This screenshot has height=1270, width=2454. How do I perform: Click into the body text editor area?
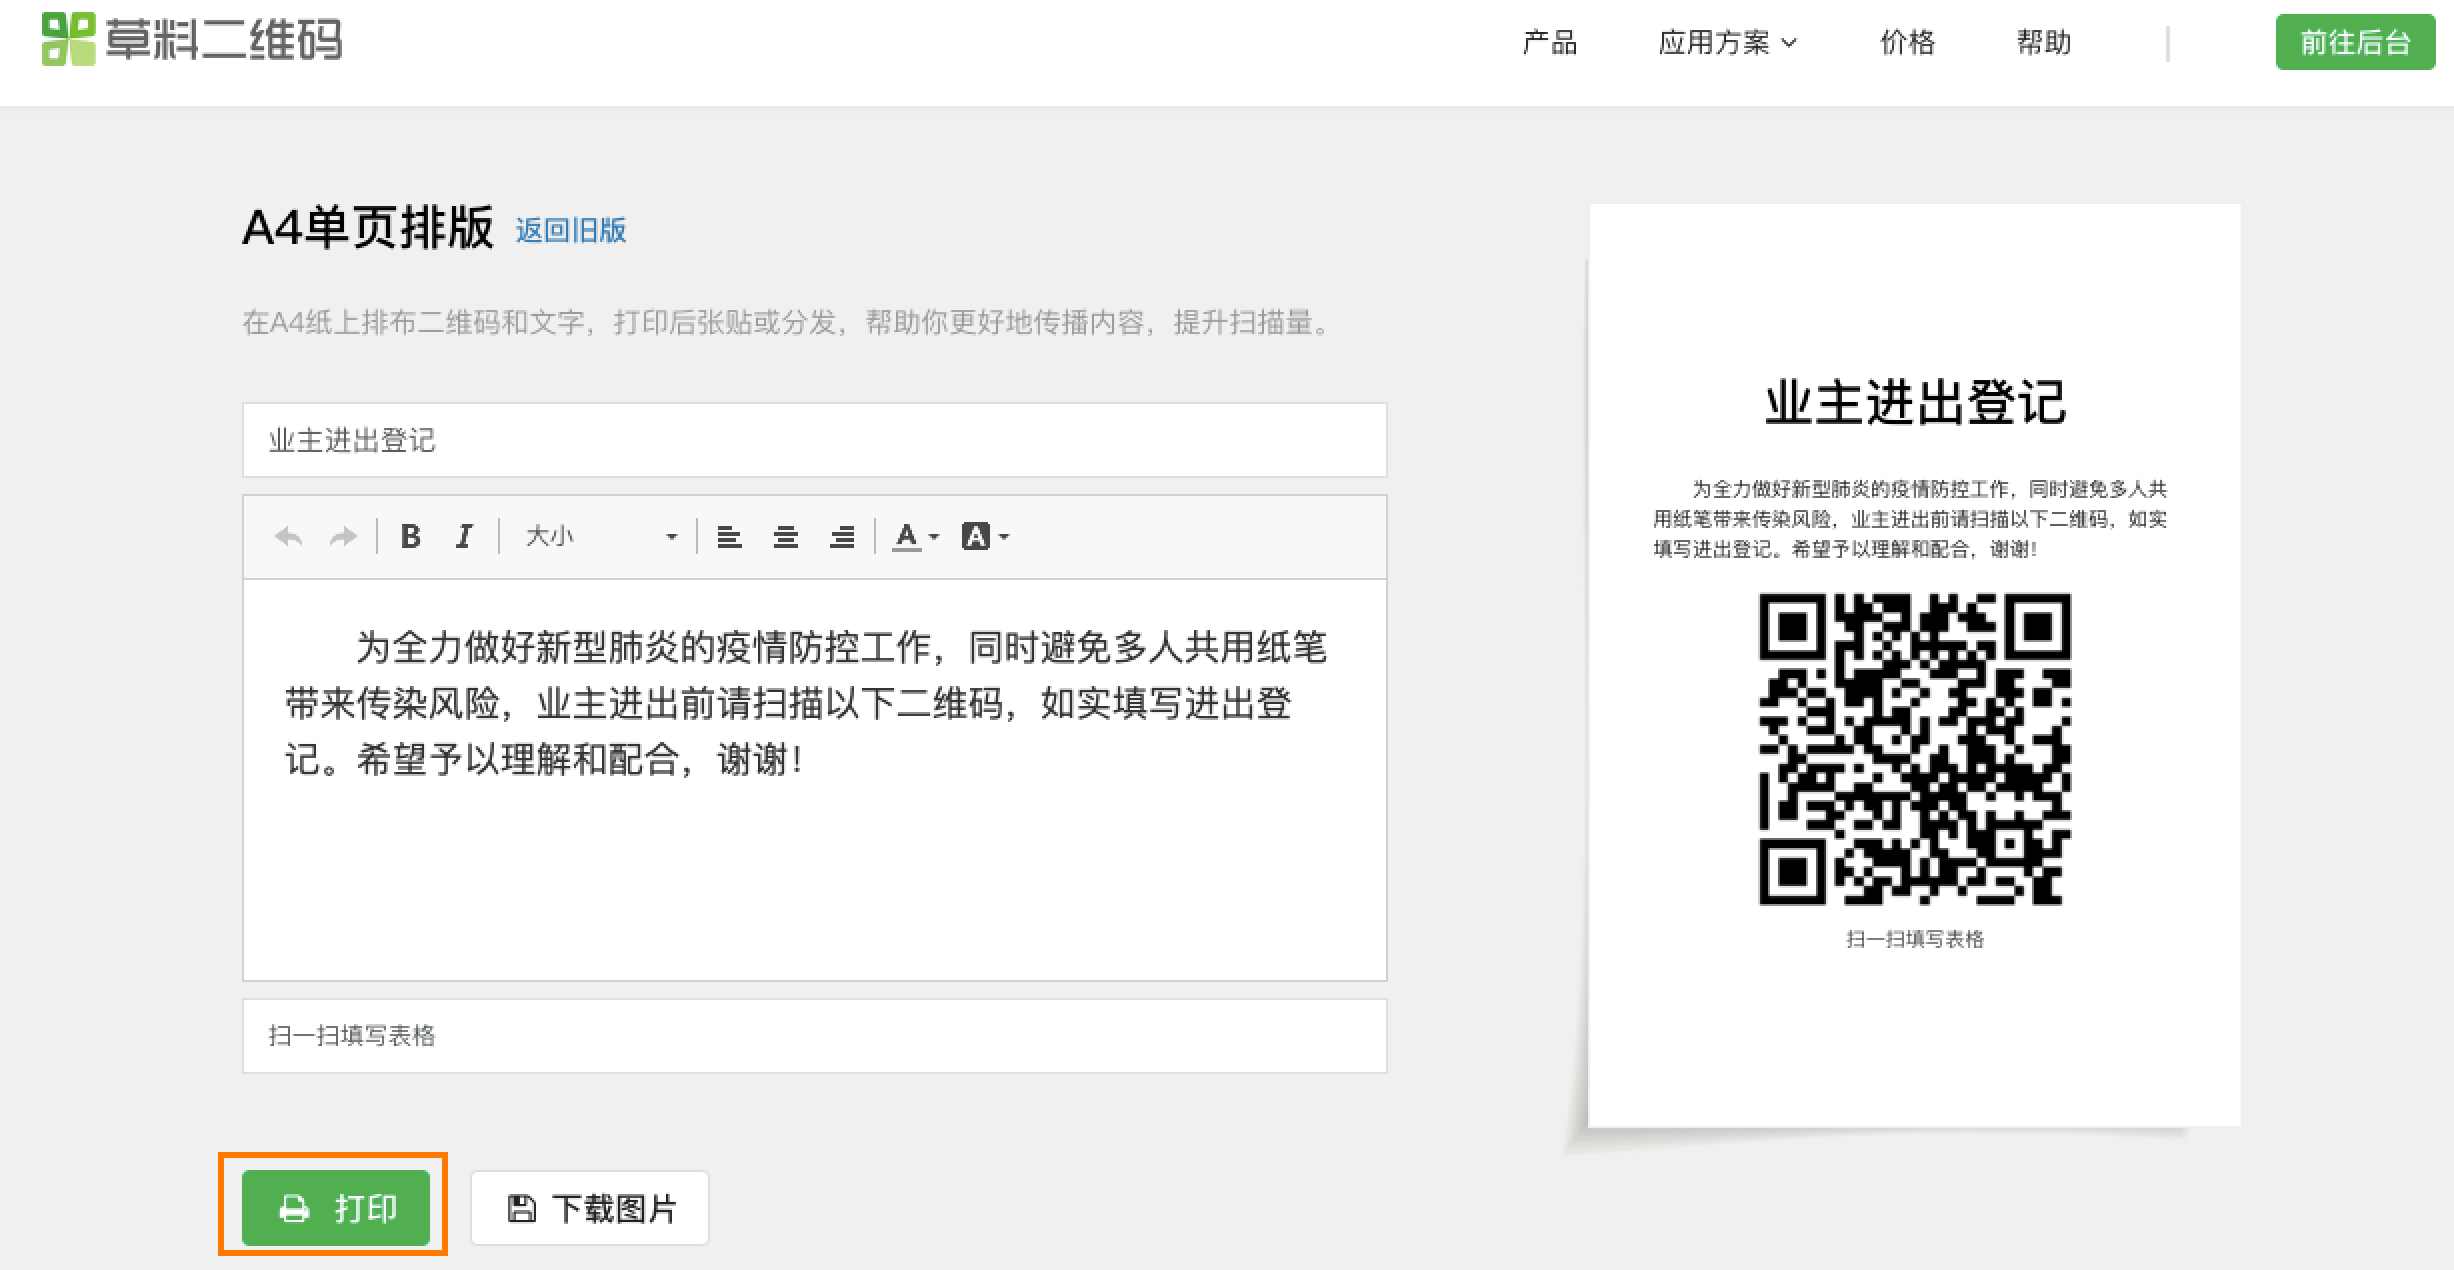tap(814, 780)
